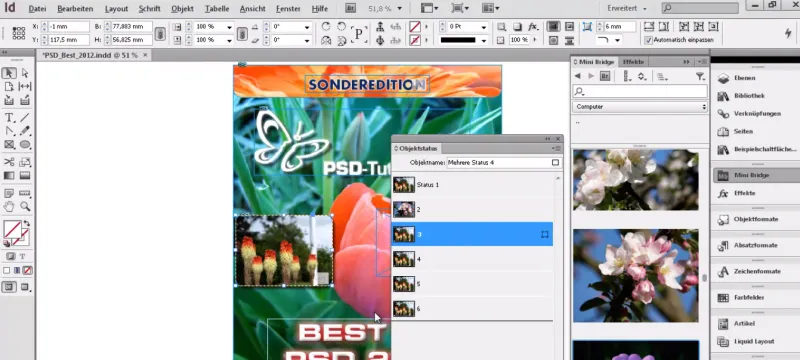Toggle constrain proportions for width and height

pyautogui.click(x=160, y=34)
